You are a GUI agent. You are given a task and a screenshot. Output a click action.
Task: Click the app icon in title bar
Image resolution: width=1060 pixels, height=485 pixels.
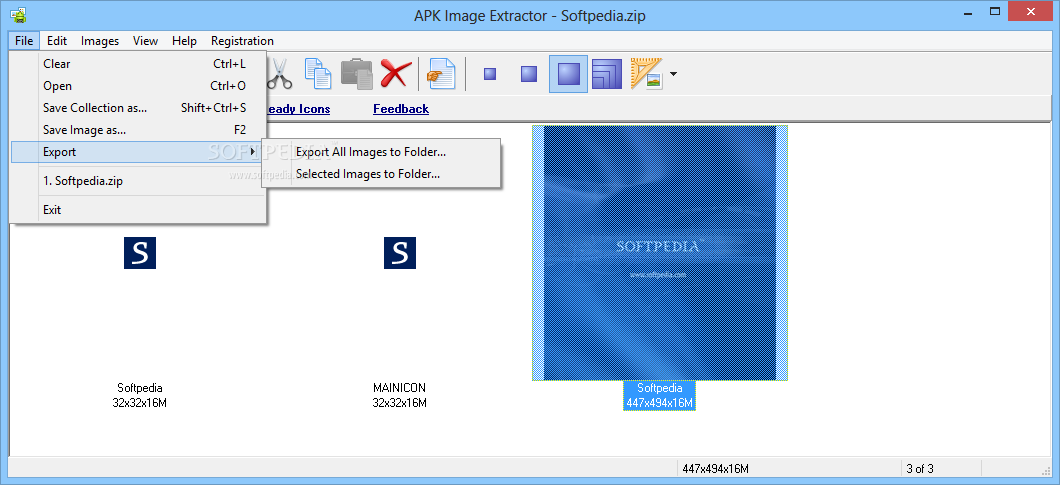18,14
